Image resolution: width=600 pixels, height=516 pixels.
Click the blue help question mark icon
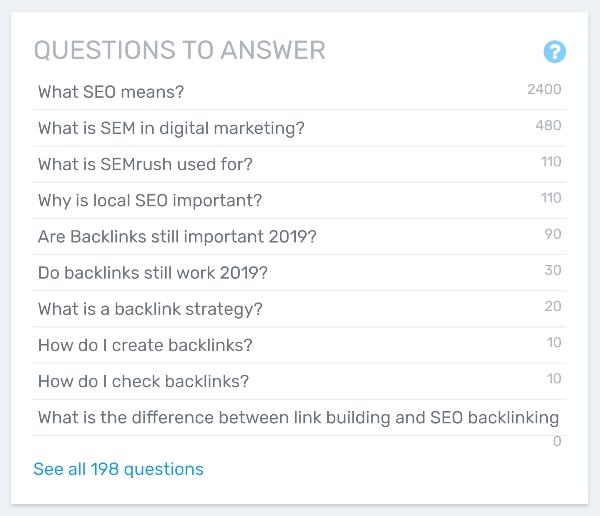[x=554, y=52]
